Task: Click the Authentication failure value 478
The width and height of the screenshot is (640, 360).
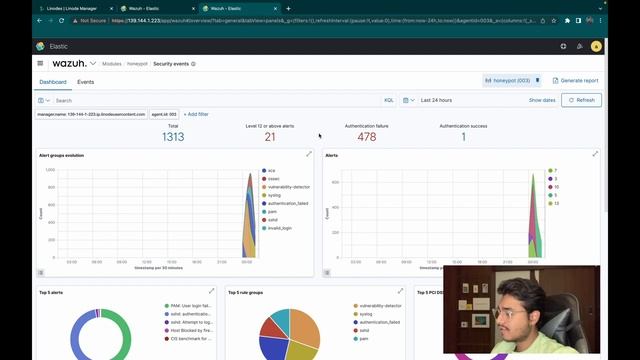Action: pos(367,137)
